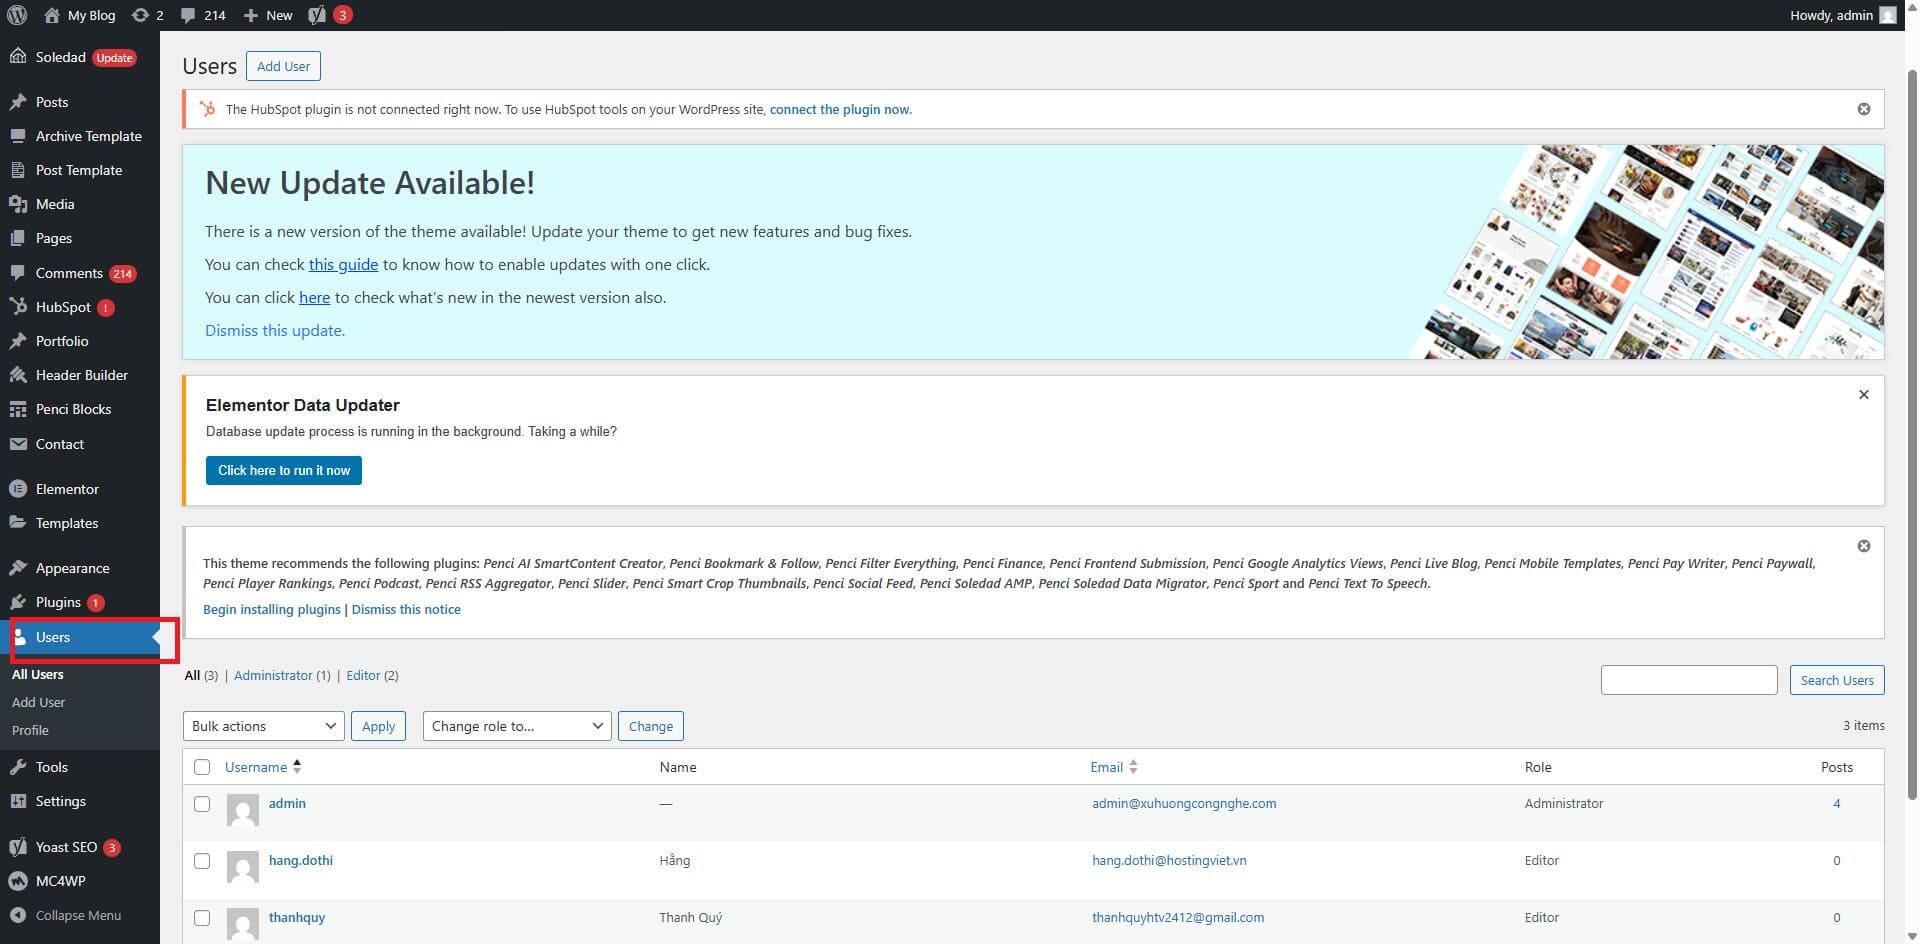This screenshot has height=944, width=1920.
Task: Open the Bulk actions dropdown
Action: tap(263, 725)
